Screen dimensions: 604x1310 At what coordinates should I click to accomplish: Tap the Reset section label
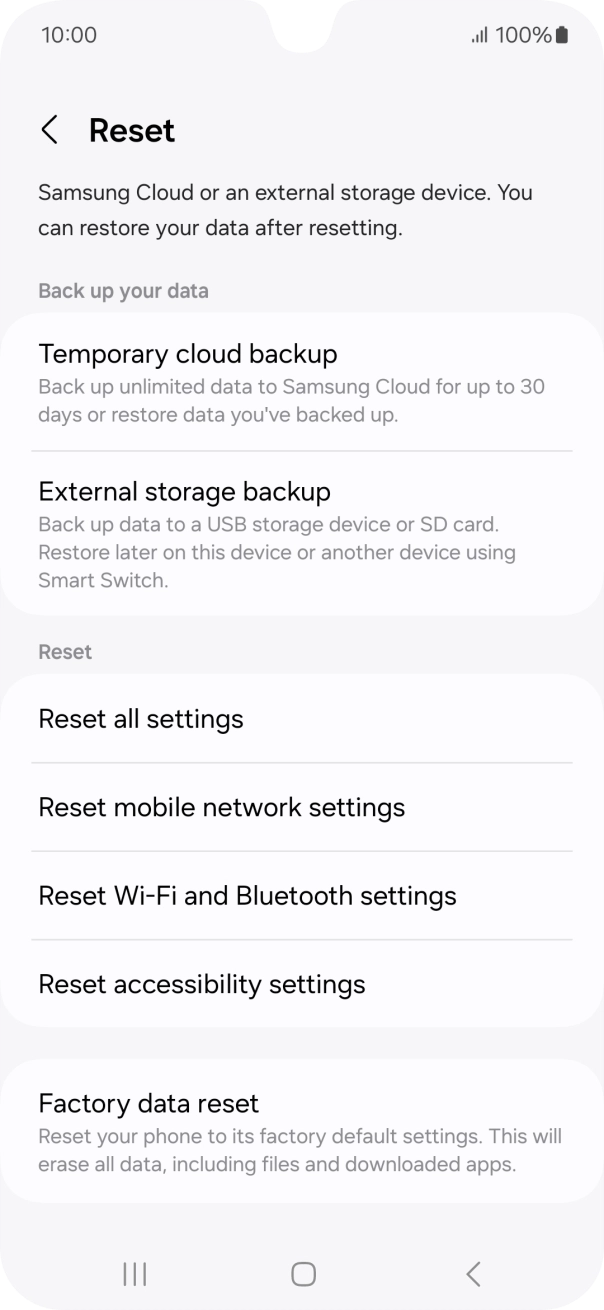tap(65, 651)
